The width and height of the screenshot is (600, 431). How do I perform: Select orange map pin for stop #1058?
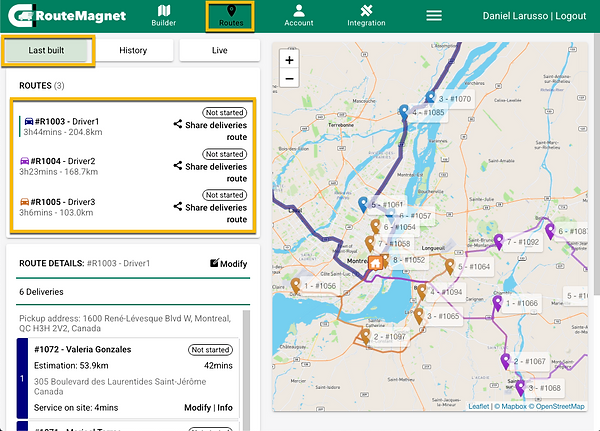(370, 243)
